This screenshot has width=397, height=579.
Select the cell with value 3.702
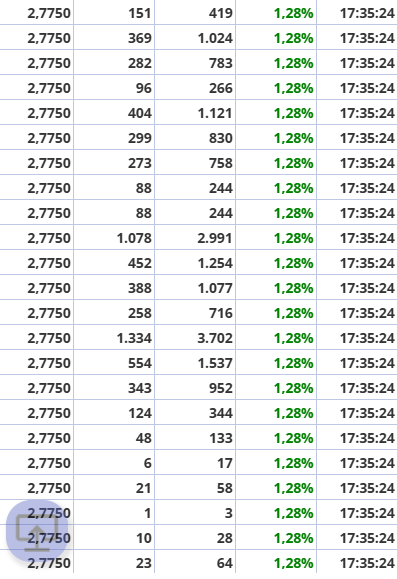[x=195, y=338]
